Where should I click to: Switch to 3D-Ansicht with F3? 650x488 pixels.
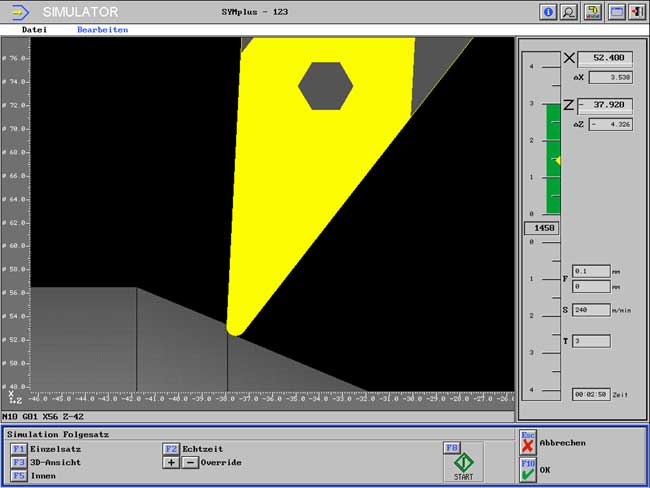(x=18, y=463)
